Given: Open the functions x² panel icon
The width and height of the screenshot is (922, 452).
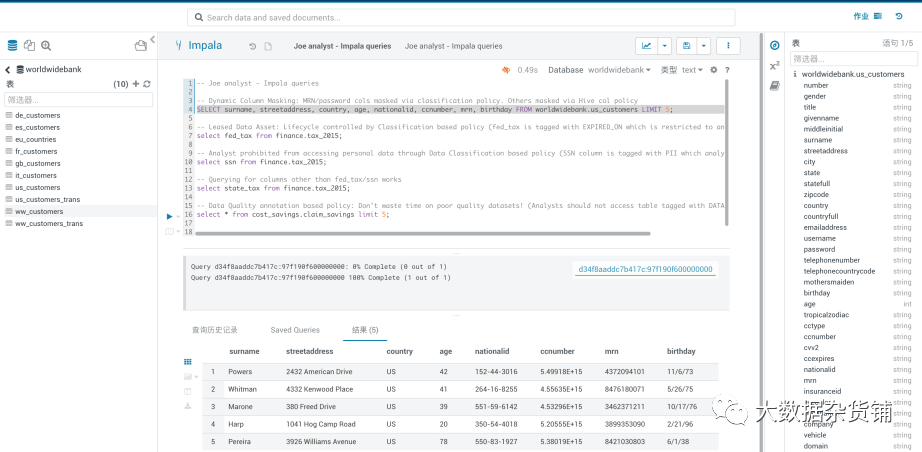Looking at the screenshot, I should [774, 66].
